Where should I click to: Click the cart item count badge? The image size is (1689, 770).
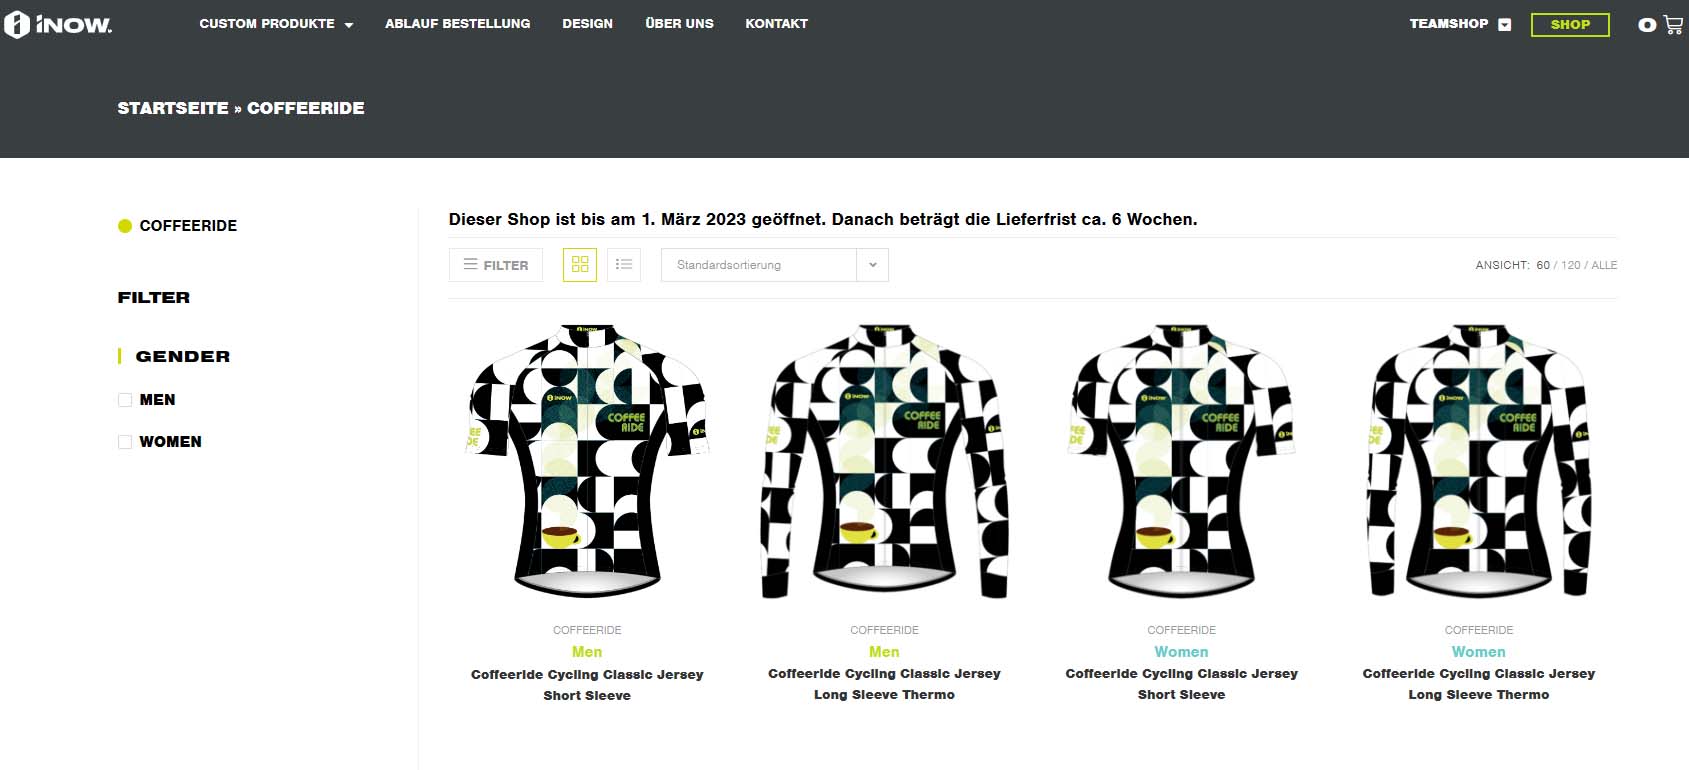1647,25
